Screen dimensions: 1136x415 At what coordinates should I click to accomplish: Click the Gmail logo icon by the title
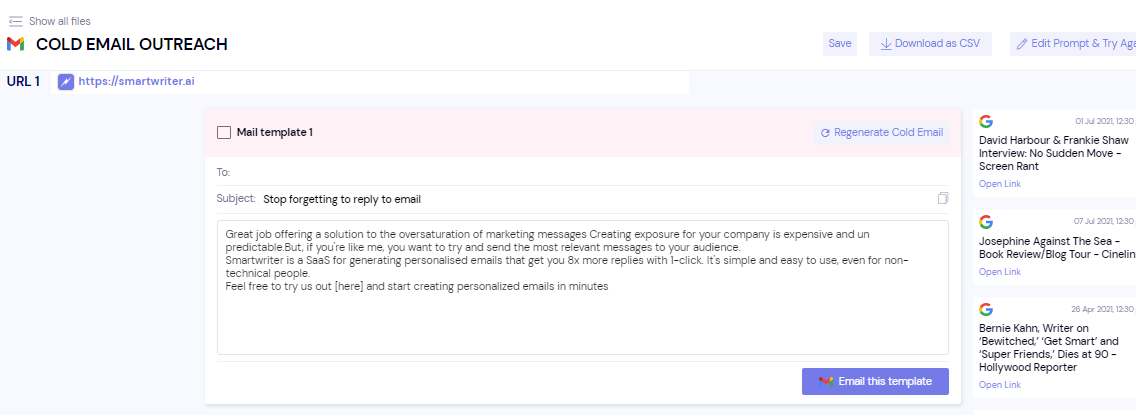pyautogui.click(x=15, y=44)
